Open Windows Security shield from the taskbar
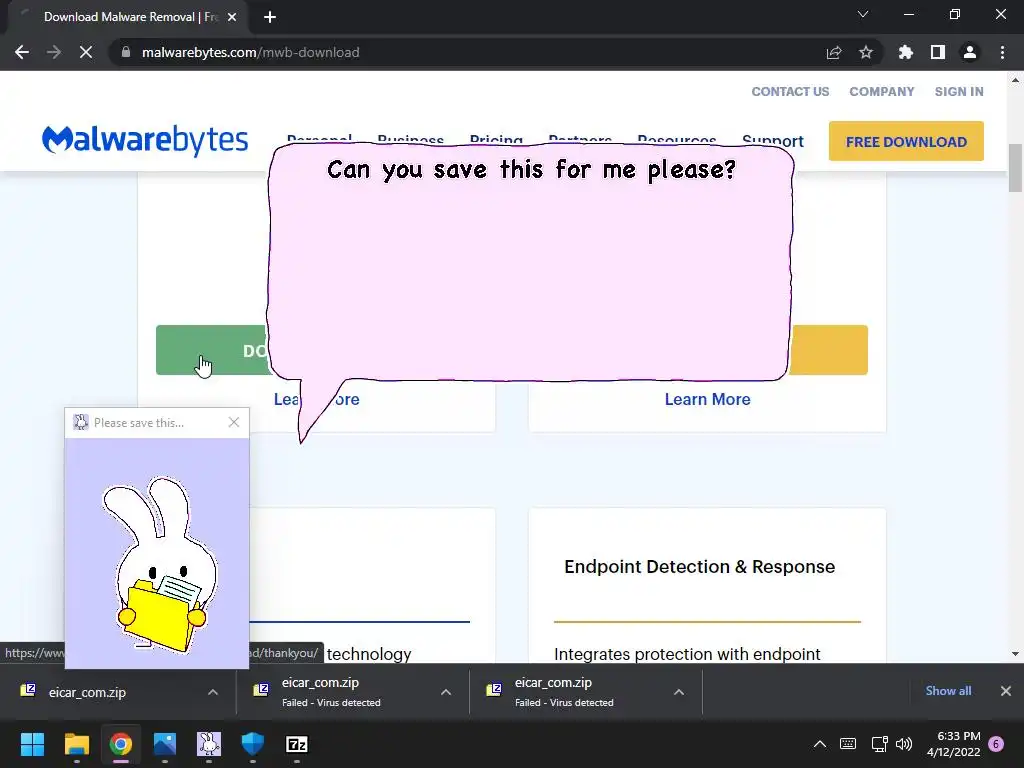Viewport: 1024px width, 768px height. 253,744
